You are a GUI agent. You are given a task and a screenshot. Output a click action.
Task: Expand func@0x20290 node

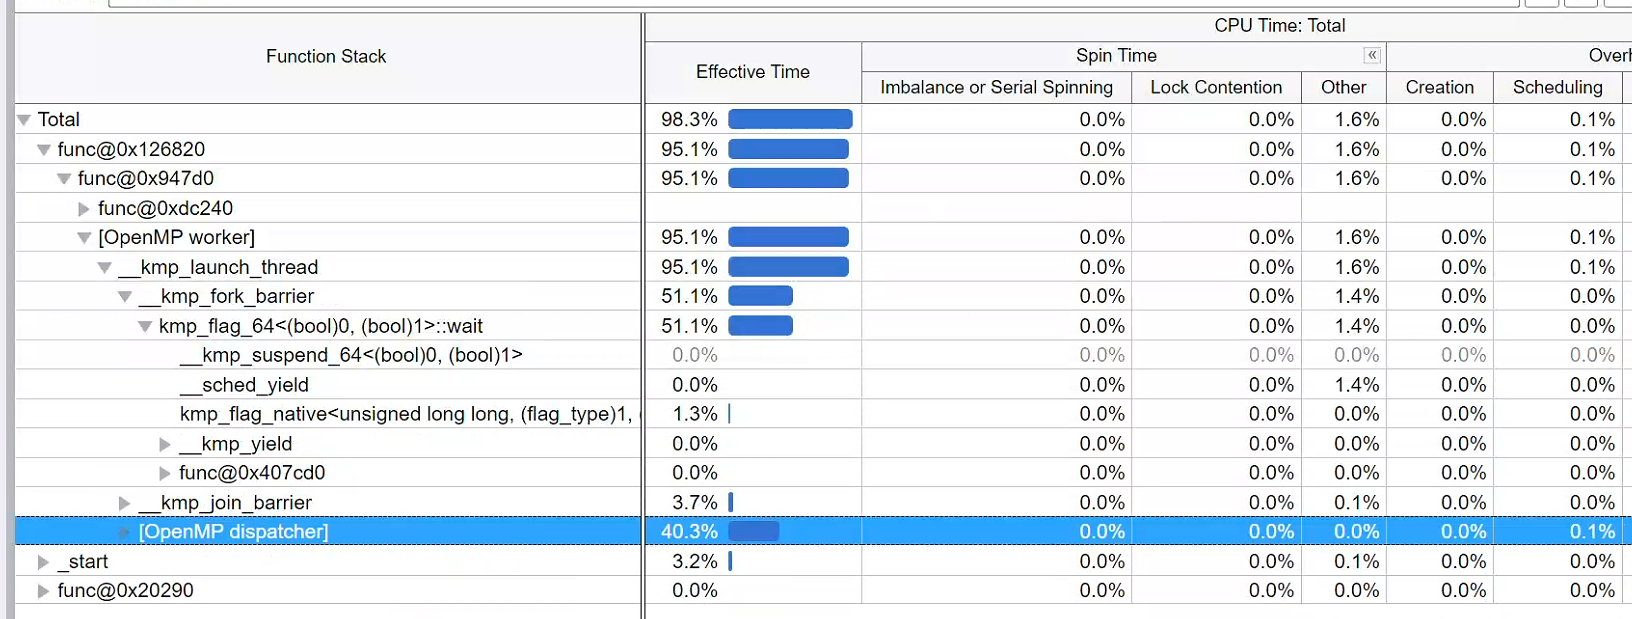tap(44, 591)
